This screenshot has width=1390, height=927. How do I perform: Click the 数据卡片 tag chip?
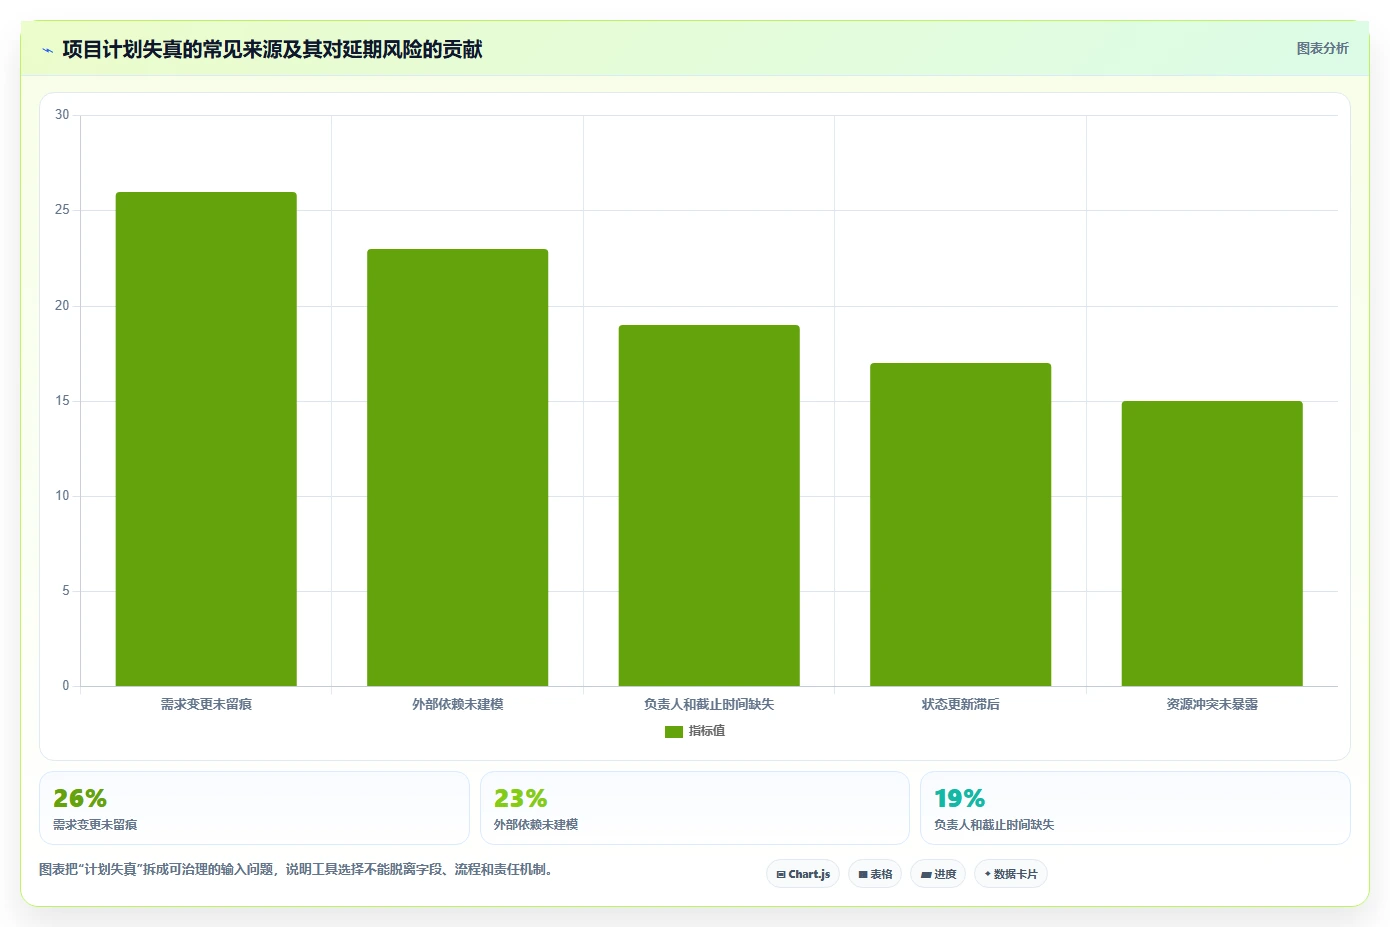(1011, 874)
